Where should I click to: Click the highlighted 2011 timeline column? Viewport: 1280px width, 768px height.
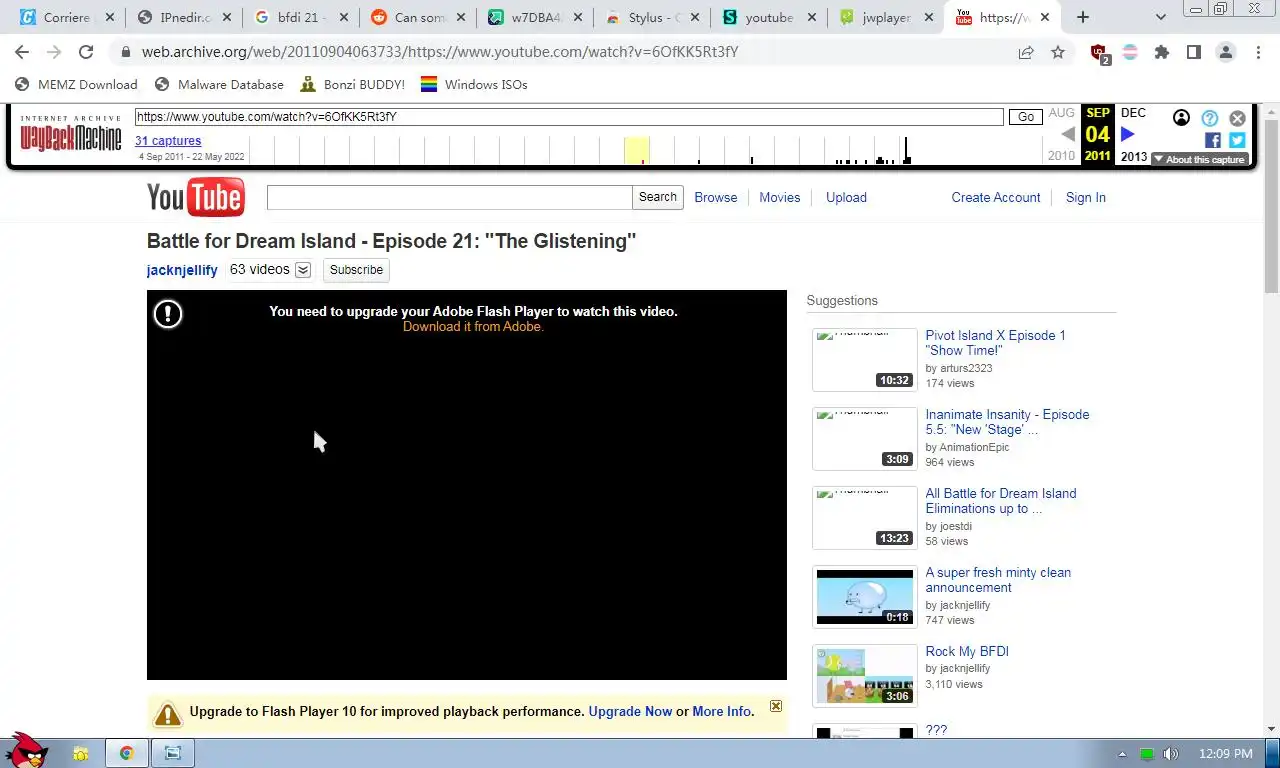(x=637, y=150)
